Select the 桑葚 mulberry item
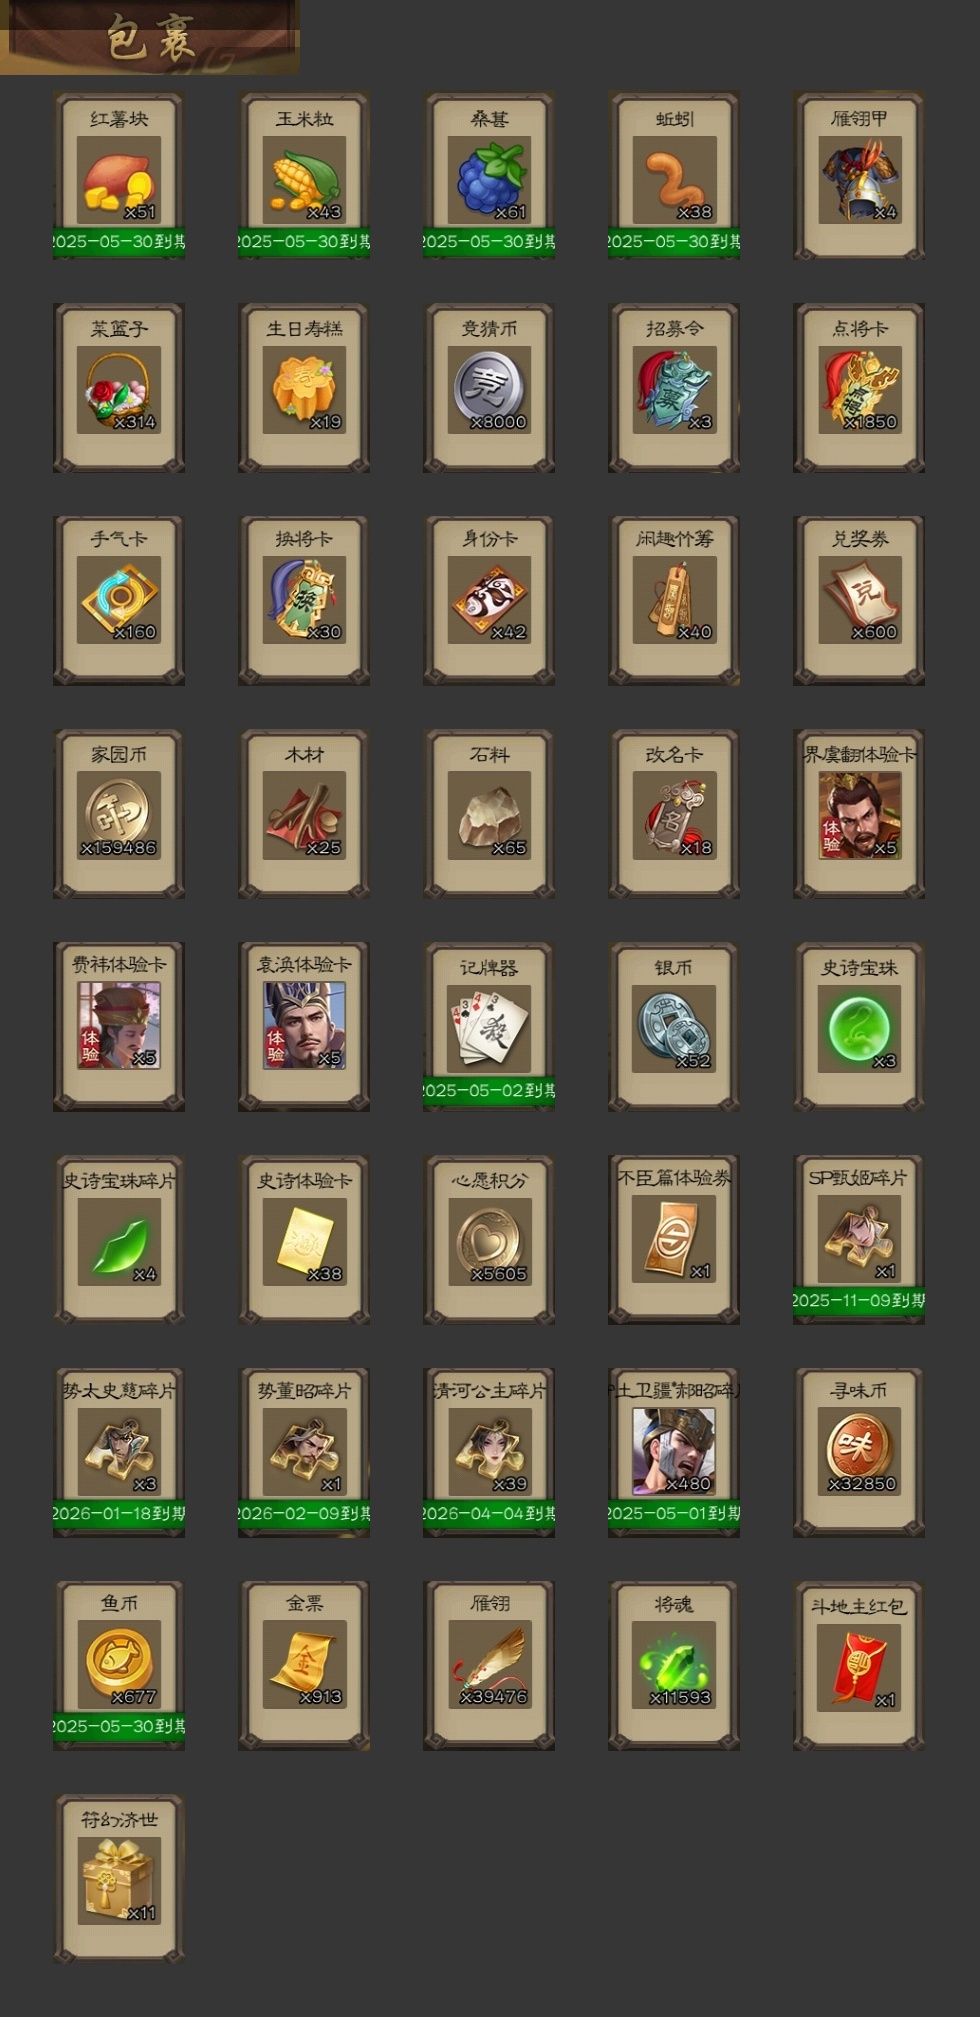 click(x=489, y=176)
